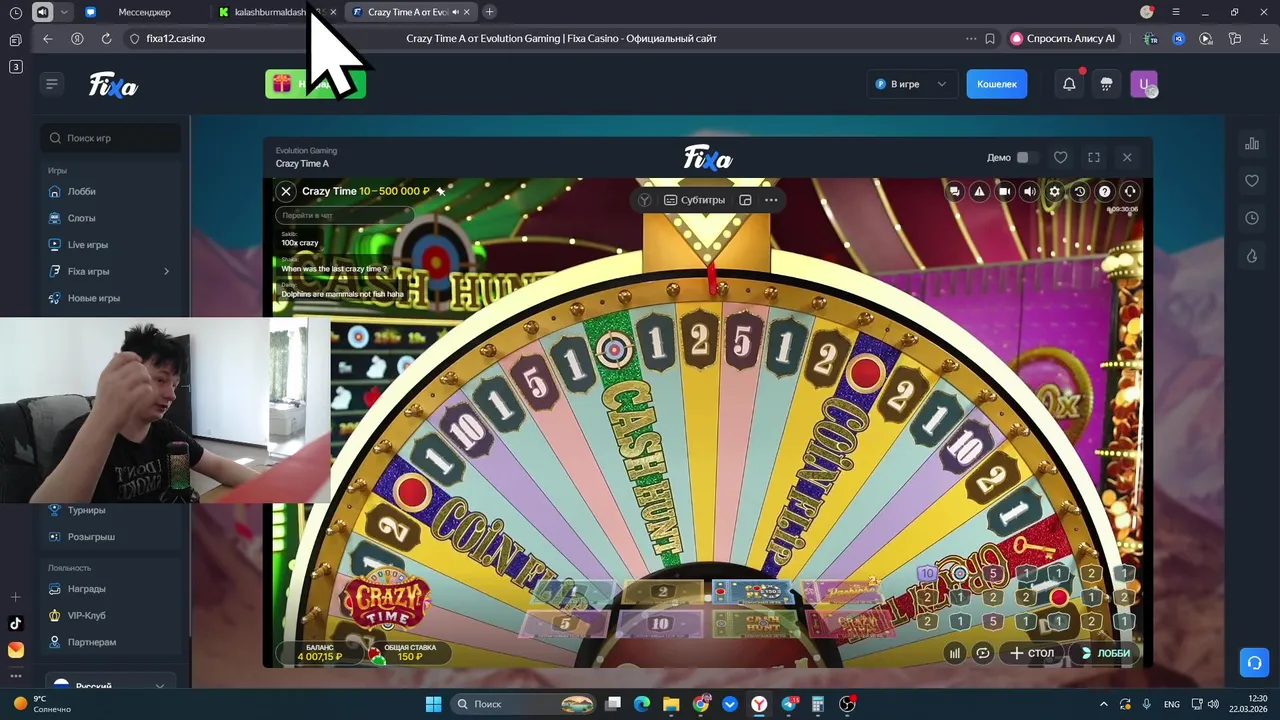Viewport: 1280px width, 720px height.
Task: Open Слоты in sidebar
Action: click(x=82, y=218)
